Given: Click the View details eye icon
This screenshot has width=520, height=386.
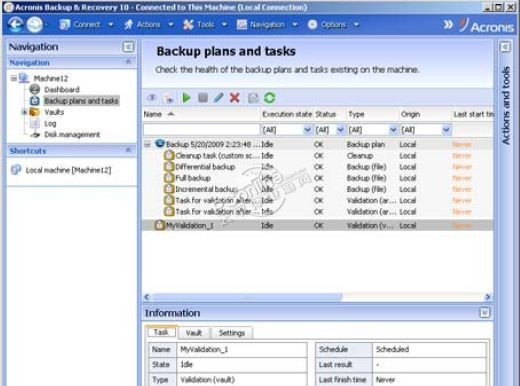Looking at the screenshot, I should [x=152, y=98].
